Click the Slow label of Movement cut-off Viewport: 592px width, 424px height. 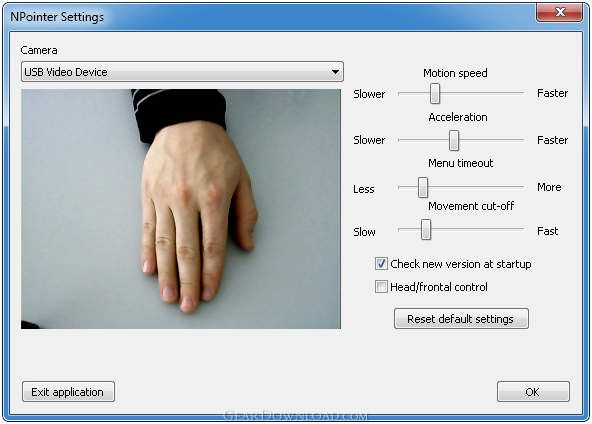pyautogui.click(x=364, y=232)
